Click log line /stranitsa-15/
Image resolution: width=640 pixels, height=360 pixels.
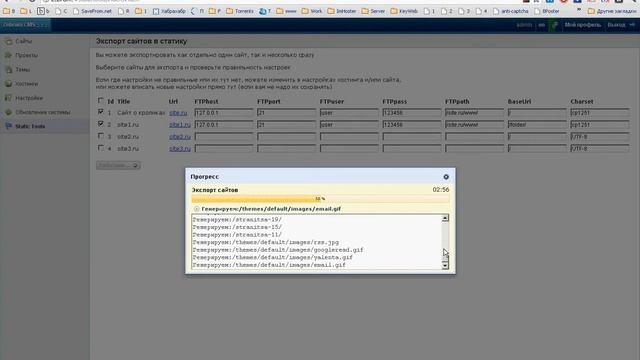tap(237, 227)
